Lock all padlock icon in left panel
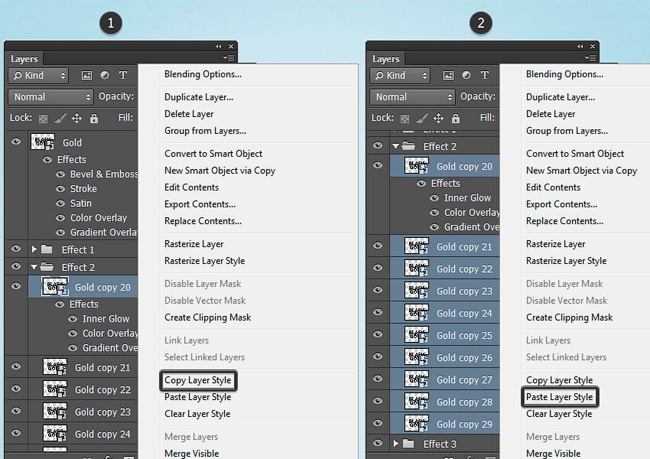Image resolution: width=650 pixels, height=459 pixels. pos(94,119)
